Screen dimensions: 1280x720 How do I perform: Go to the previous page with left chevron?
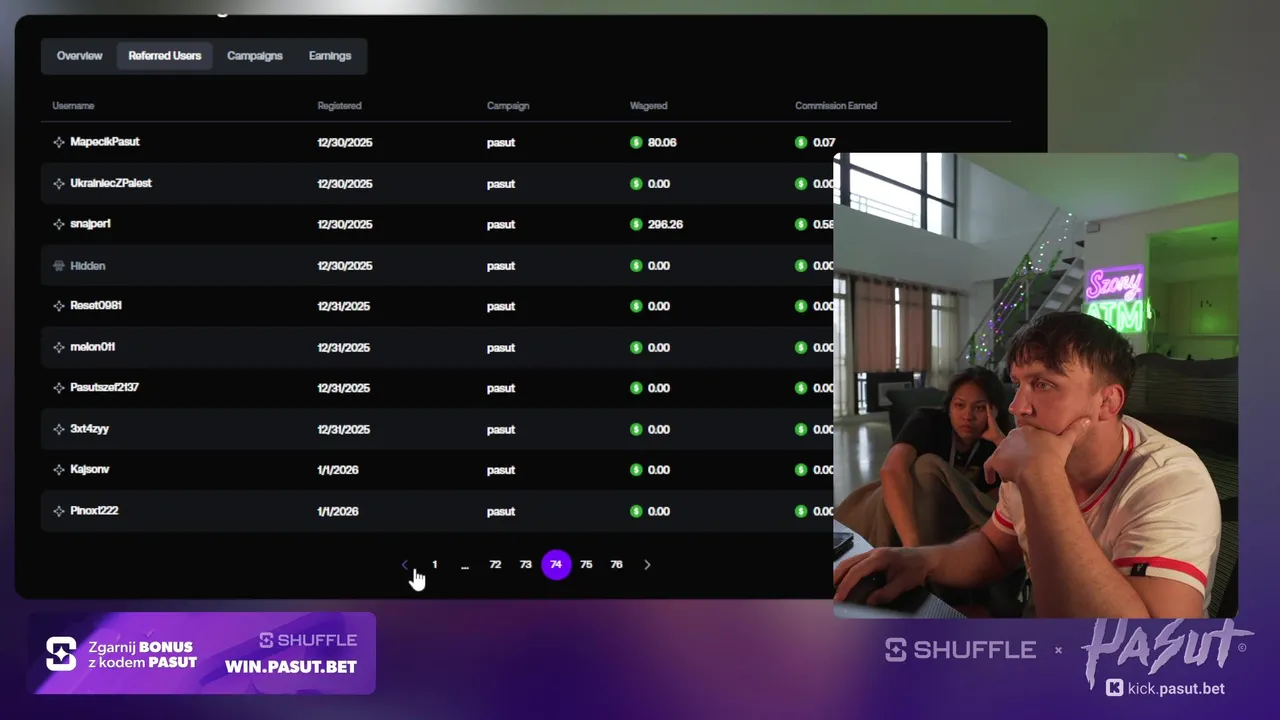coord(404,565)
